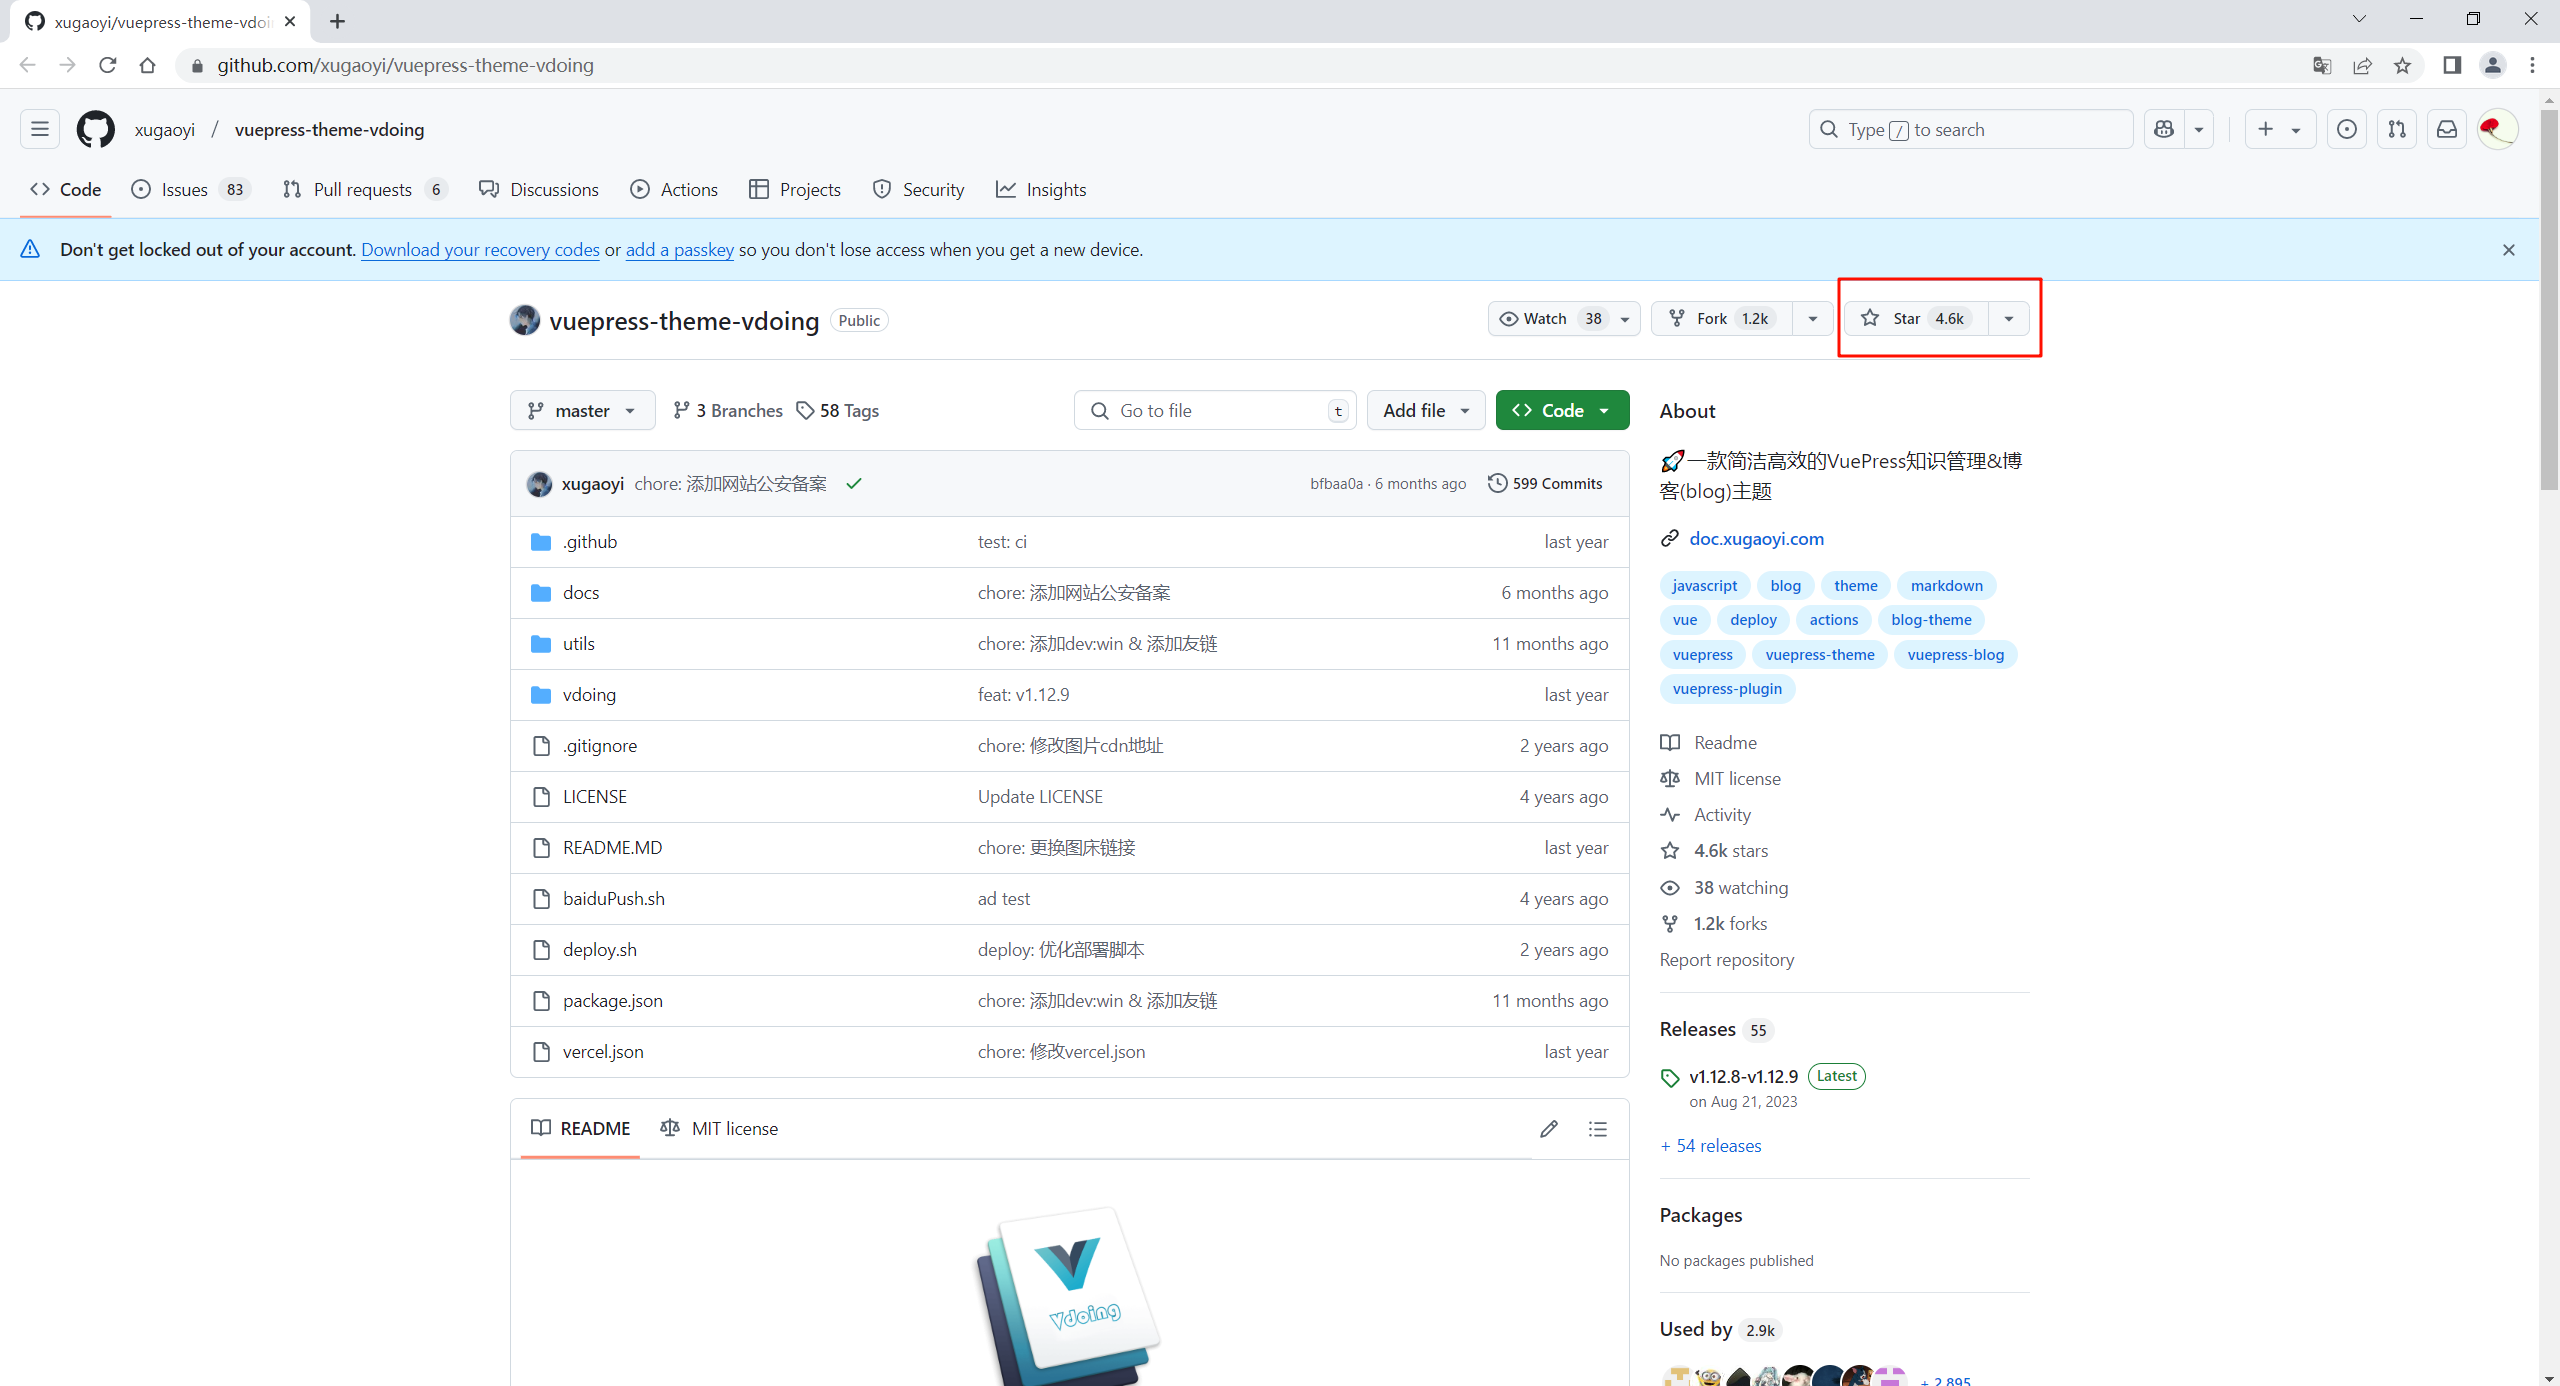The width and height of the screenshot is (2560, 1386).
Task: Open the + 54 releases link
Action: (x=1711, y=1145)
